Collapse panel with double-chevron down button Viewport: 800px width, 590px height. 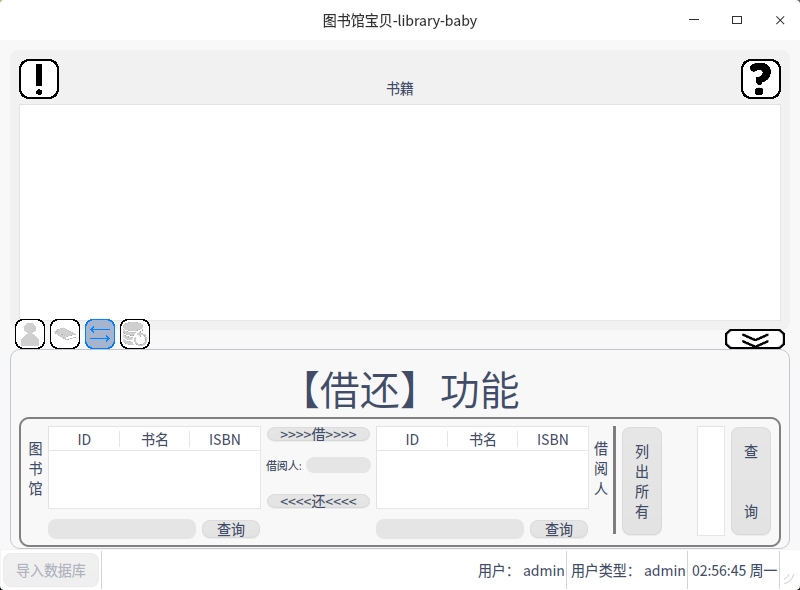[754, 340]
